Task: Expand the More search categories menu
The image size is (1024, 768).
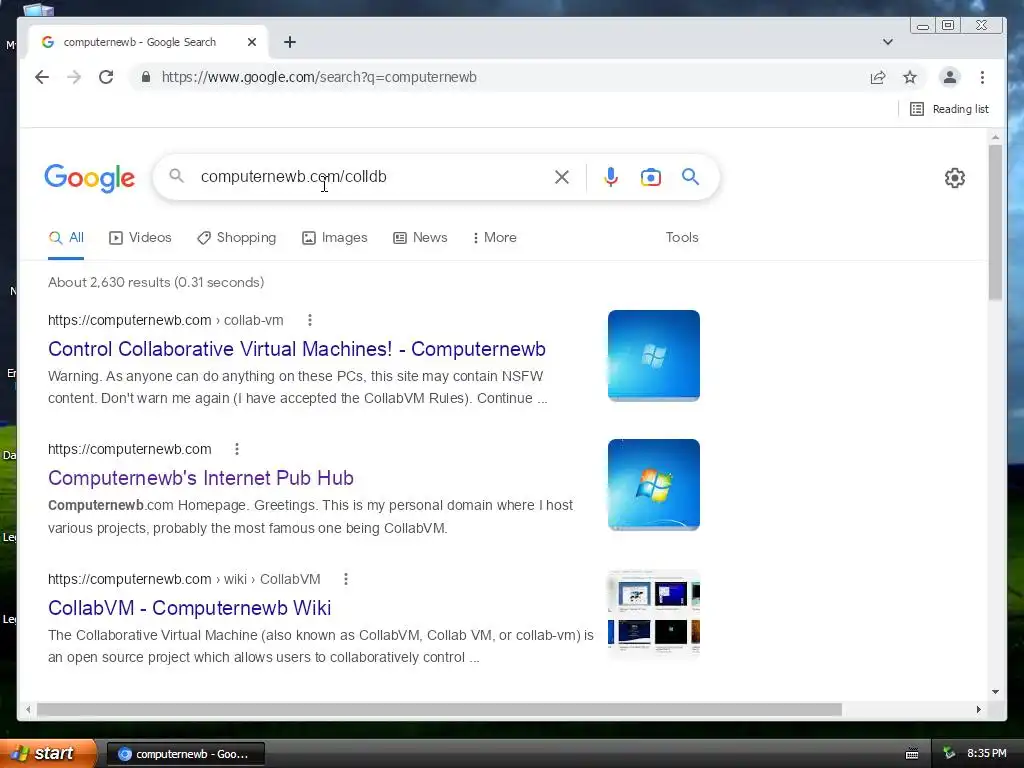Action: tap(494, 238)
